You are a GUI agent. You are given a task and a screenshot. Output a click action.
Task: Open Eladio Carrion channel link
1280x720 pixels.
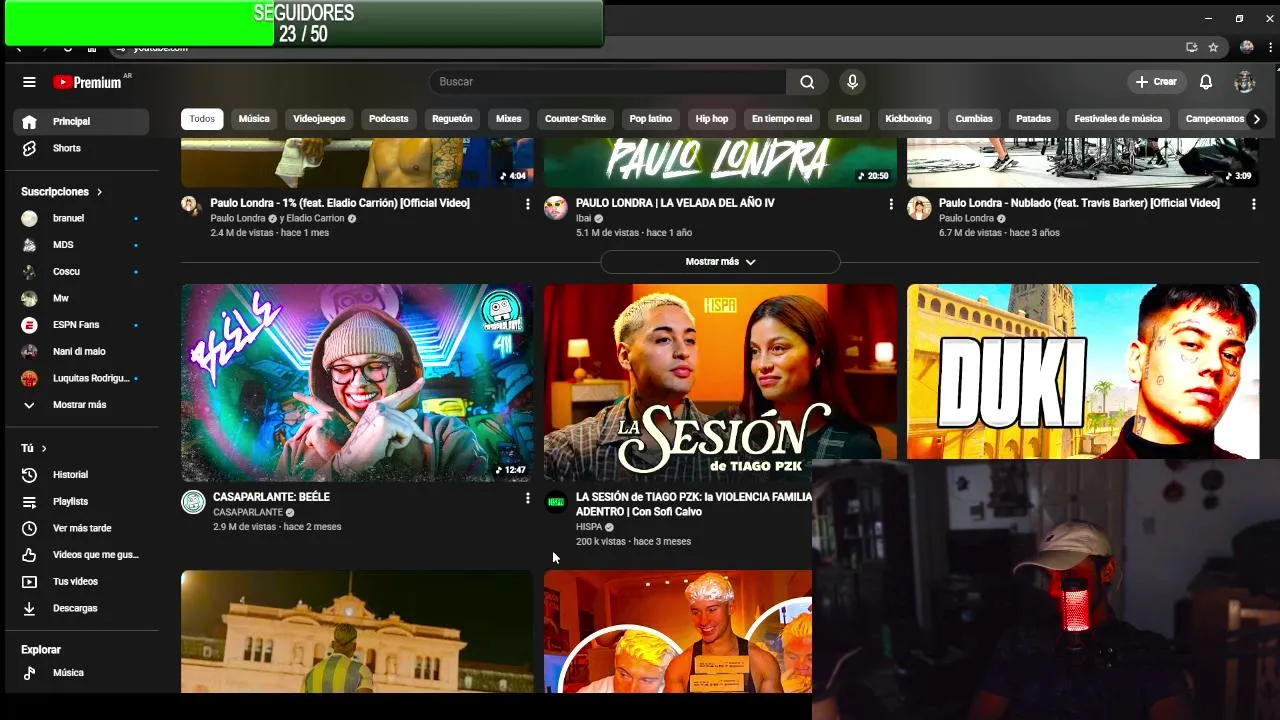tap(315, 218)
